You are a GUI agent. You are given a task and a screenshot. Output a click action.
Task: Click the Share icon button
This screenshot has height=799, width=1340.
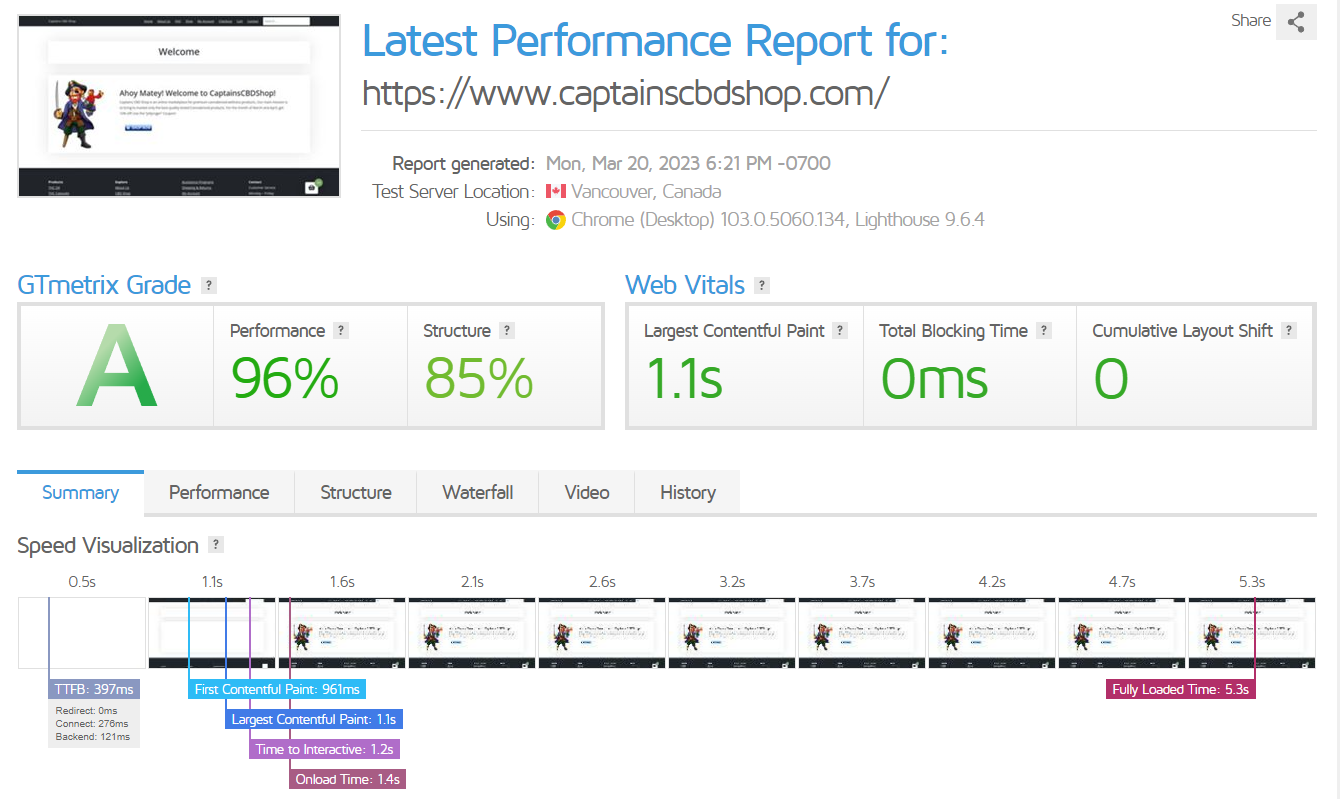tap(1296, 21)
